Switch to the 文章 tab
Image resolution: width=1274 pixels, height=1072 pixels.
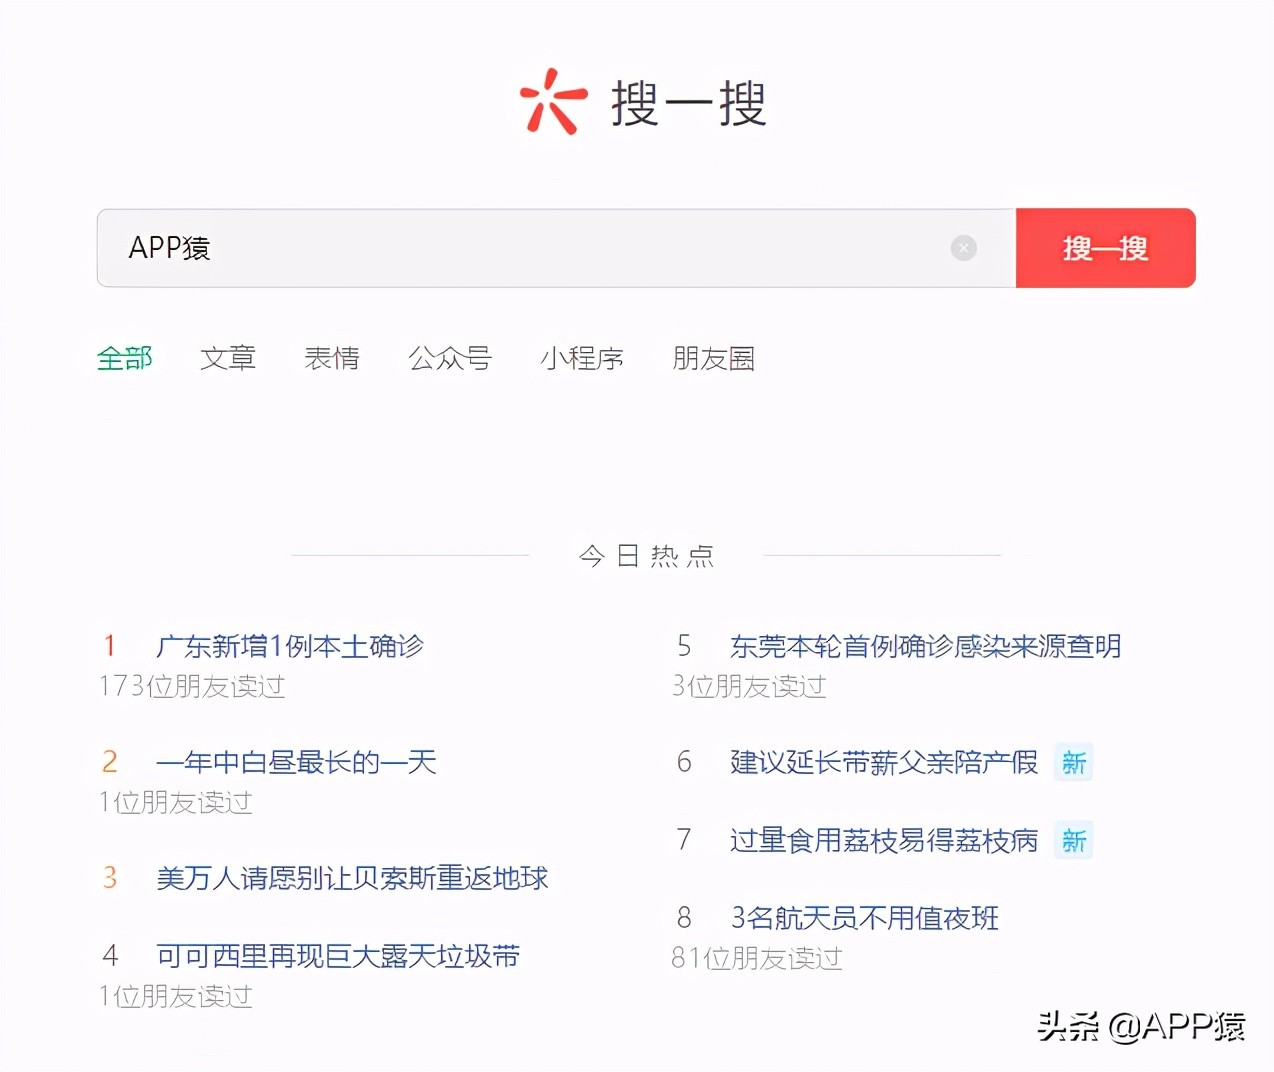click(229, 359)
